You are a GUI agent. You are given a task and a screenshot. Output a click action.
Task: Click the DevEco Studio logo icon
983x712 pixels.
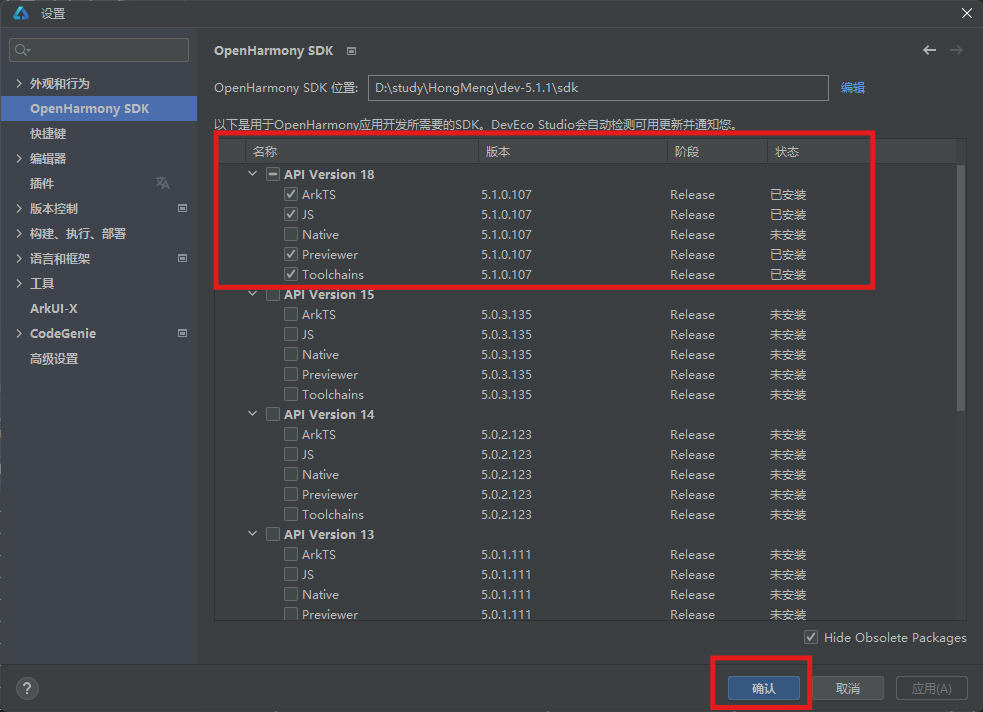coord(21,13)
